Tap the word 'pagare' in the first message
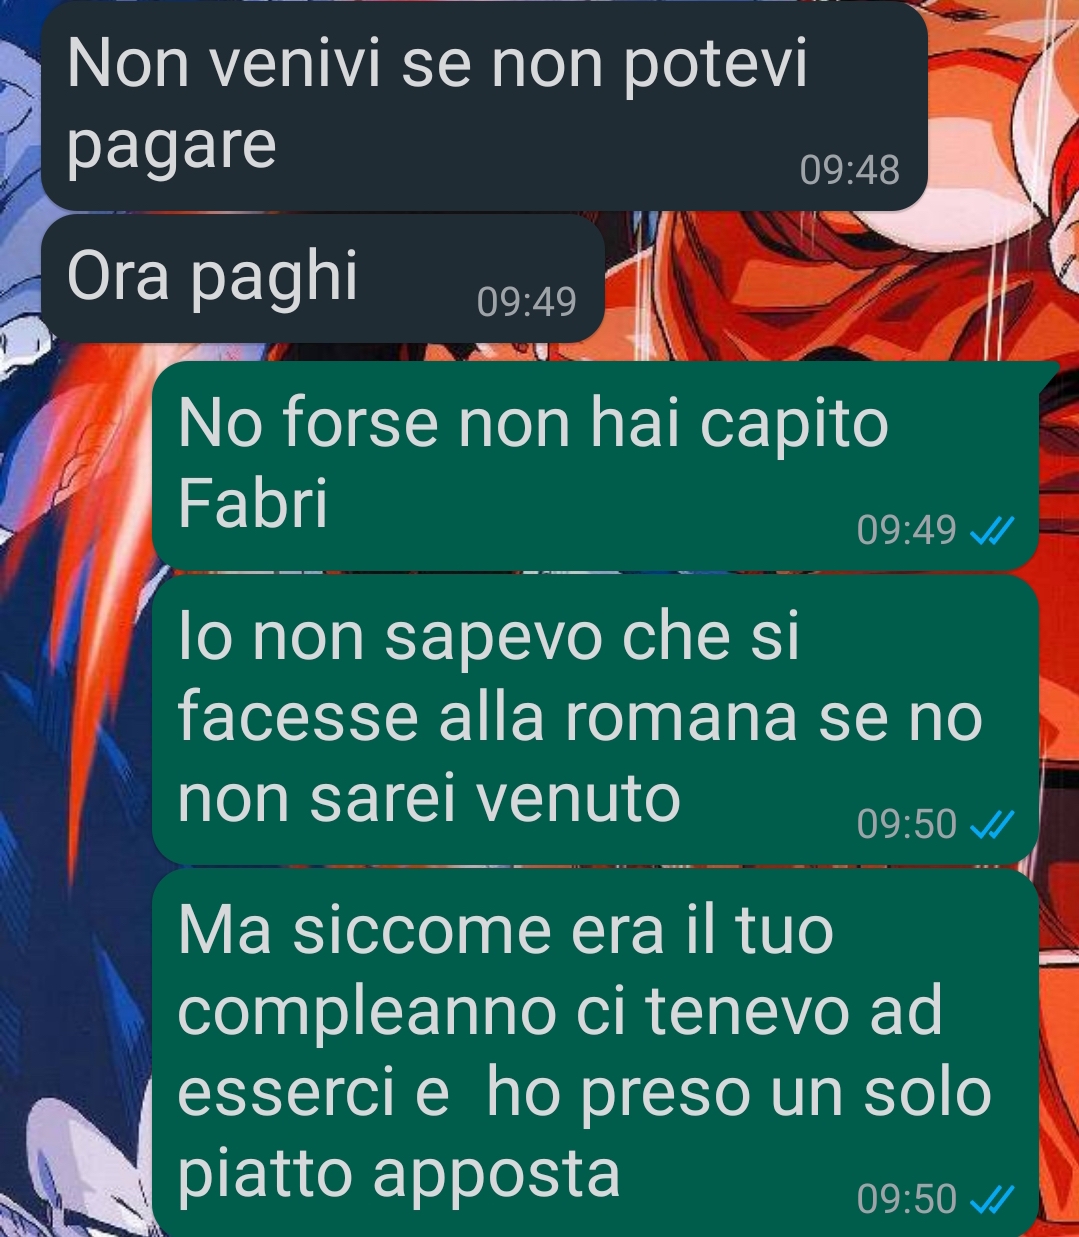Screen dimensions: 1079x1237 [x=172, y=148]
